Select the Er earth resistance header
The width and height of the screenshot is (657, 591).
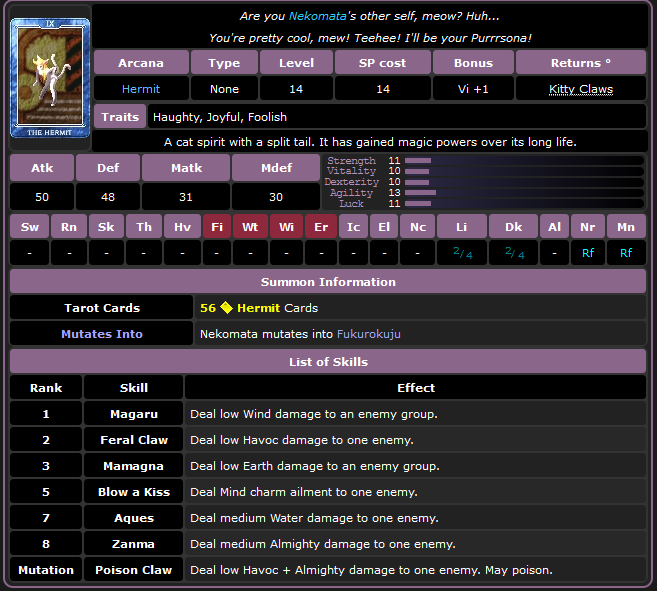click(321, 227)
